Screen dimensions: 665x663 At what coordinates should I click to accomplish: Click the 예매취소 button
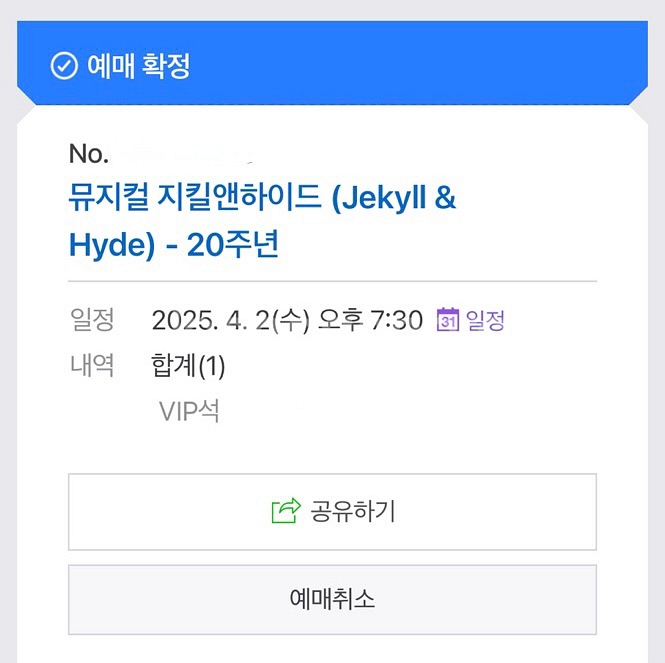pos(332,599)
